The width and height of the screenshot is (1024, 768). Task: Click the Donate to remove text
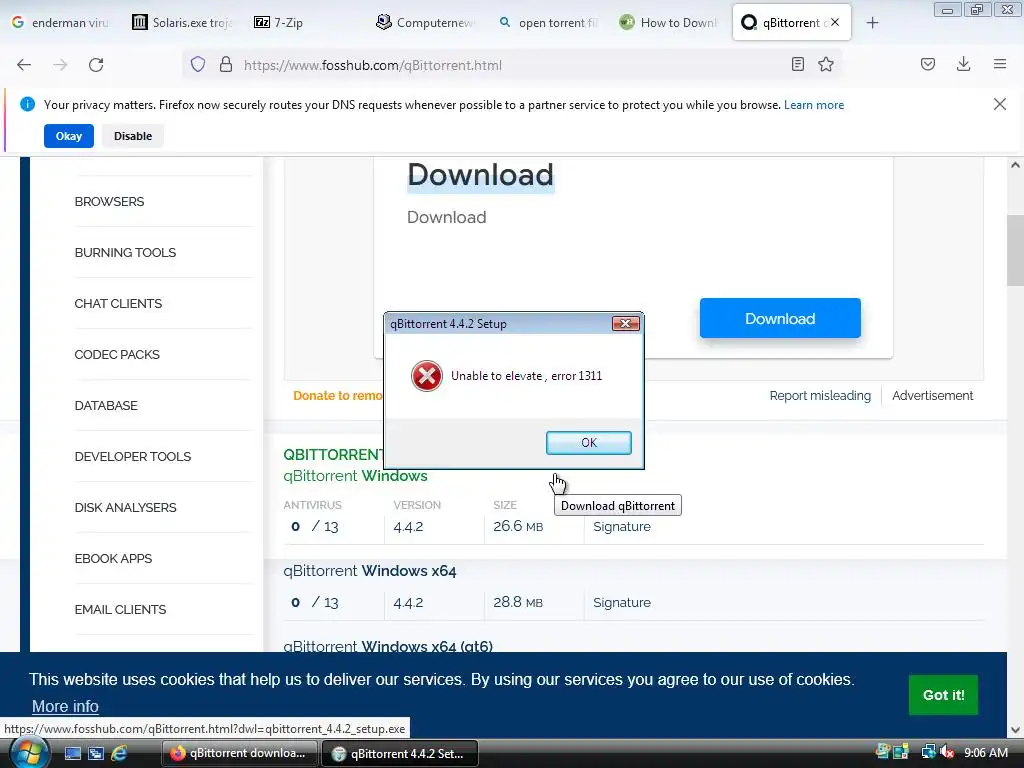click(x=338, y=395)
